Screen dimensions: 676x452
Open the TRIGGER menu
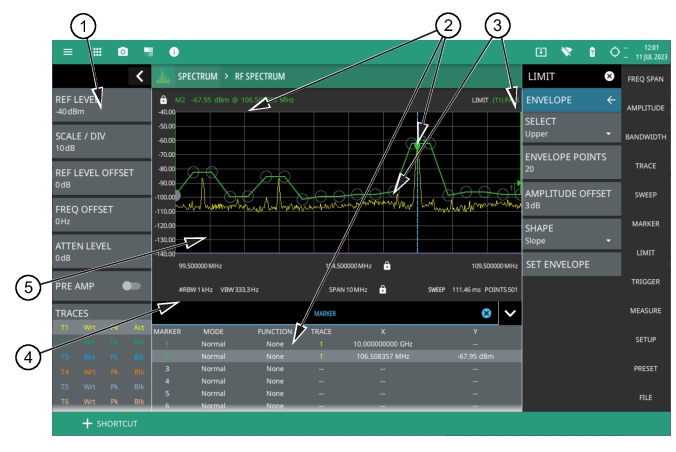point(645,282)
